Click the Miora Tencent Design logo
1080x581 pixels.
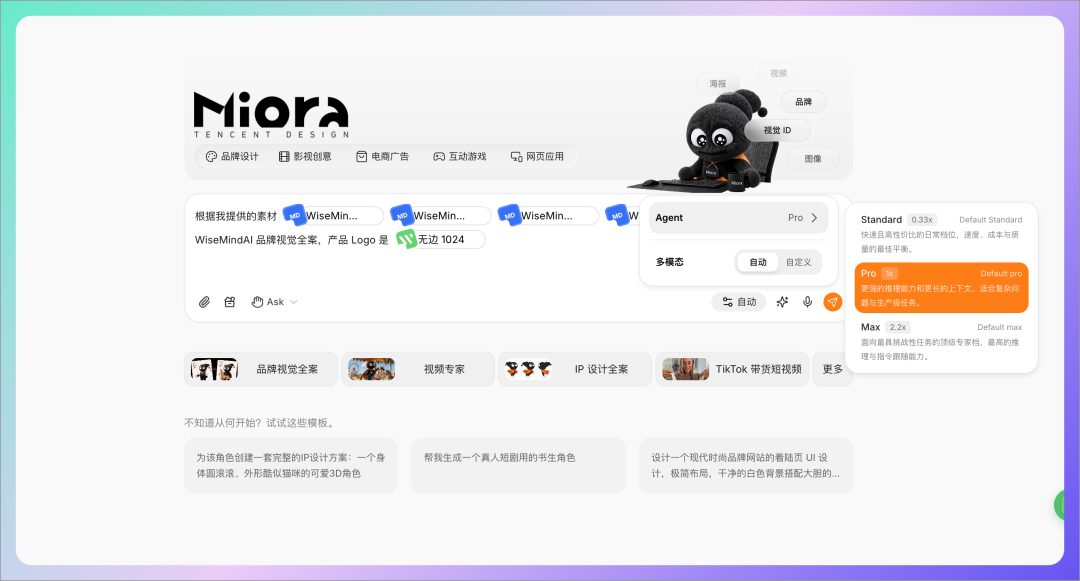click(x=271, y=115)
